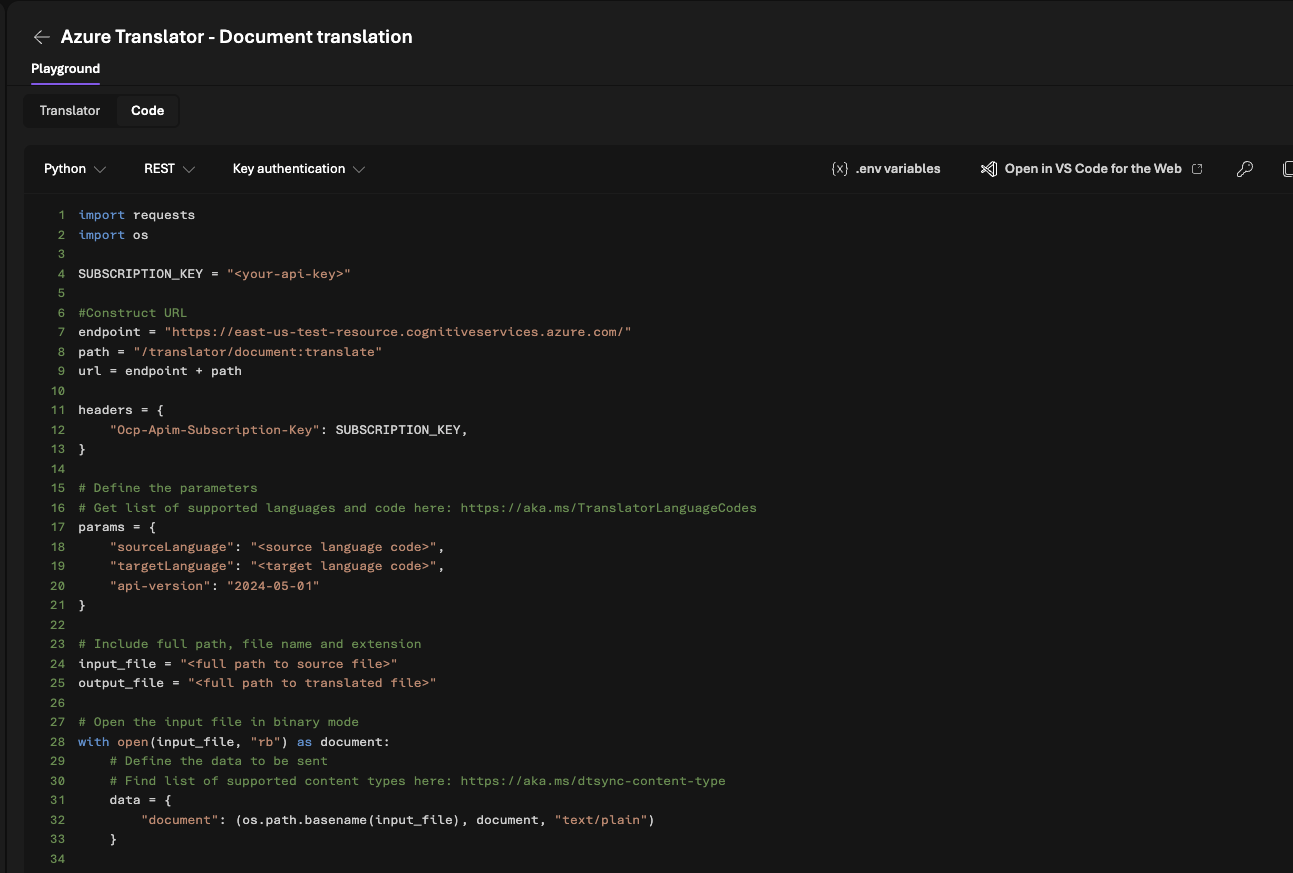Go back using the left arrow icon

[x=41, y=37]
